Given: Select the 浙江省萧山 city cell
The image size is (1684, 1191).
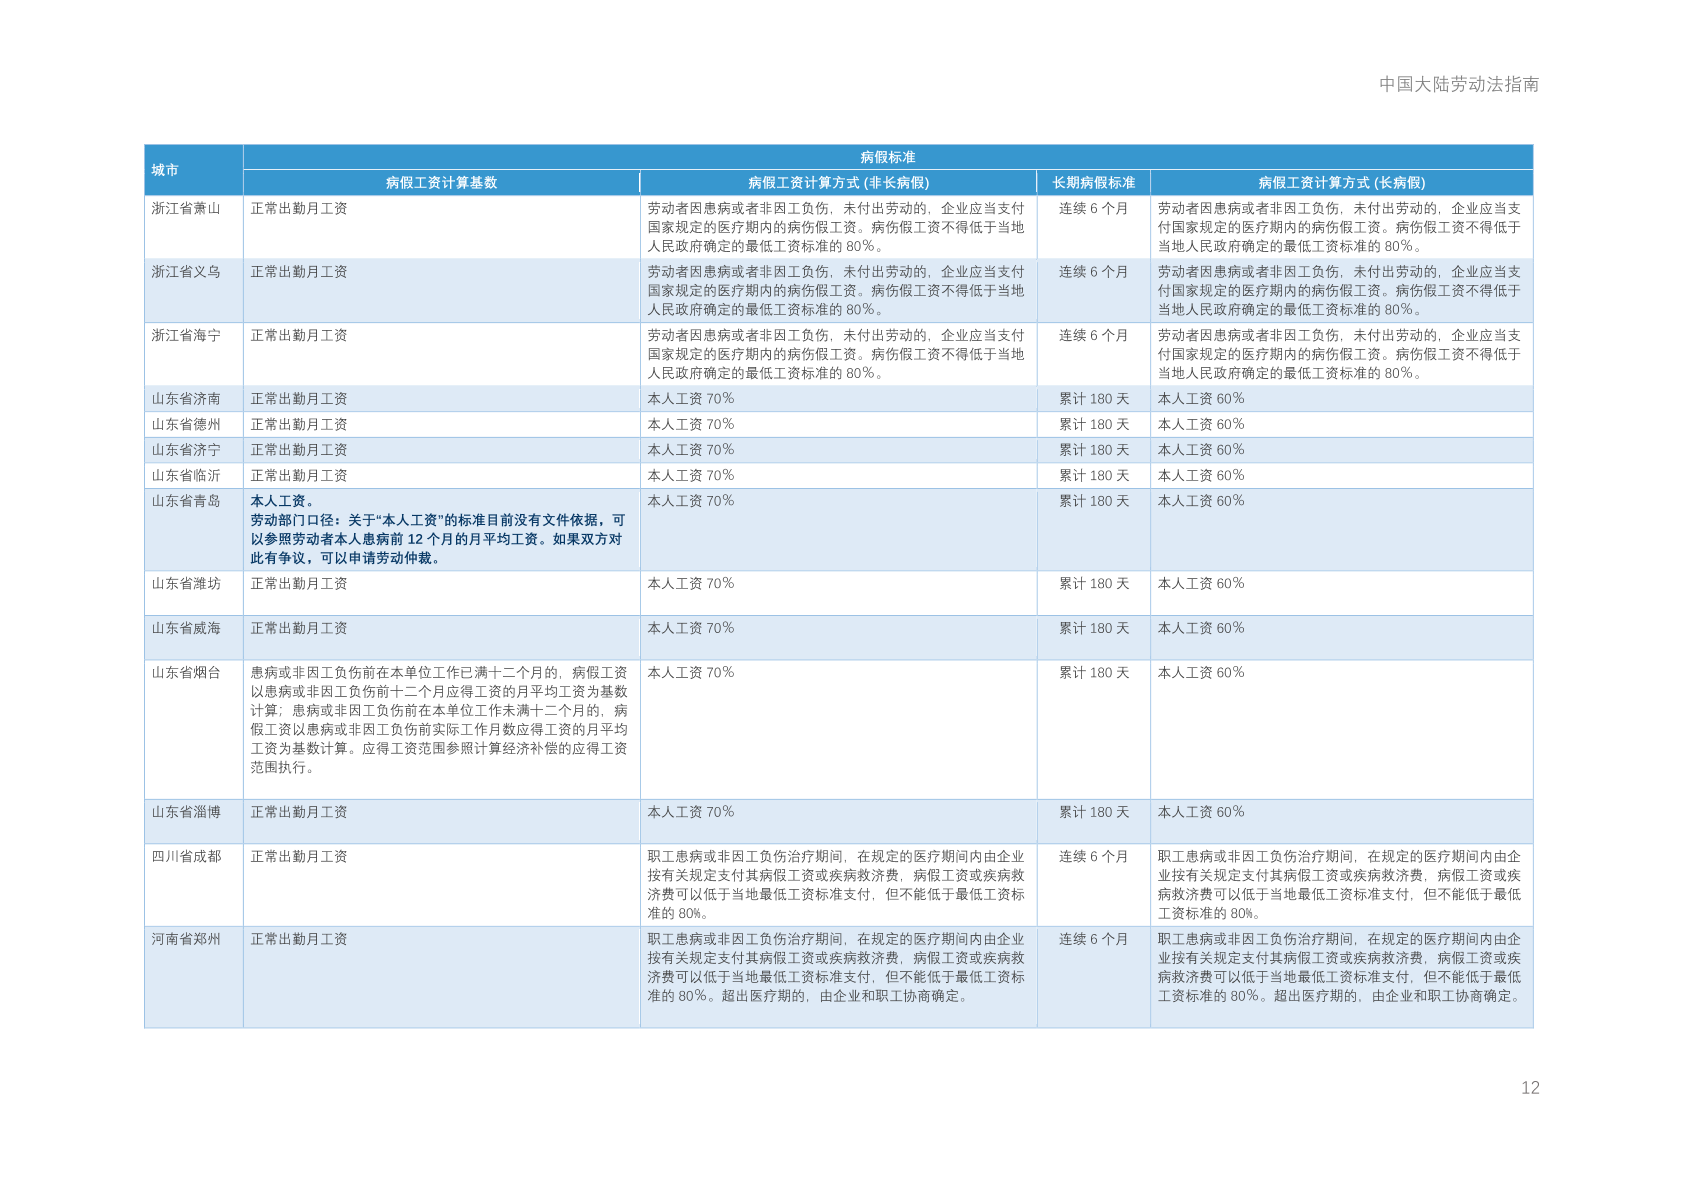Looking at the screenshot, I should (x=186, y=209).
